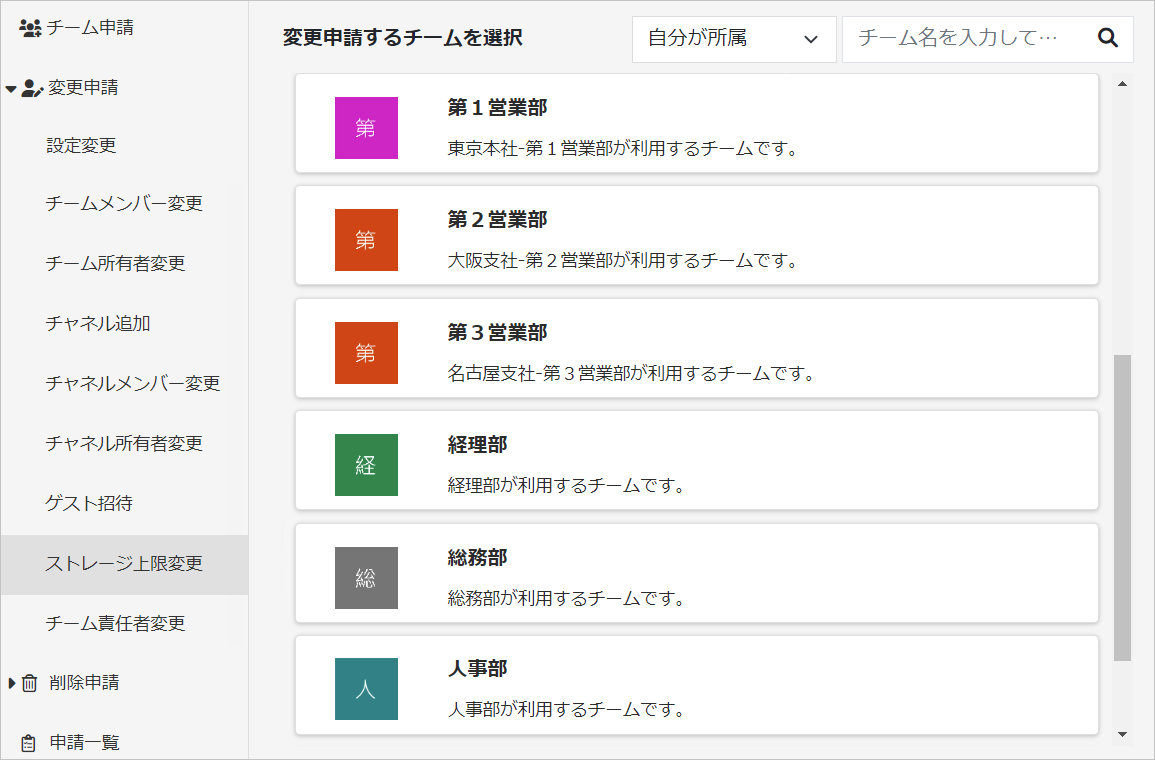Image resolution: width=1155 pixels, height=760 pixels.
Task: Click the 変更申請 user-edit icon
Action: point(32,88)
